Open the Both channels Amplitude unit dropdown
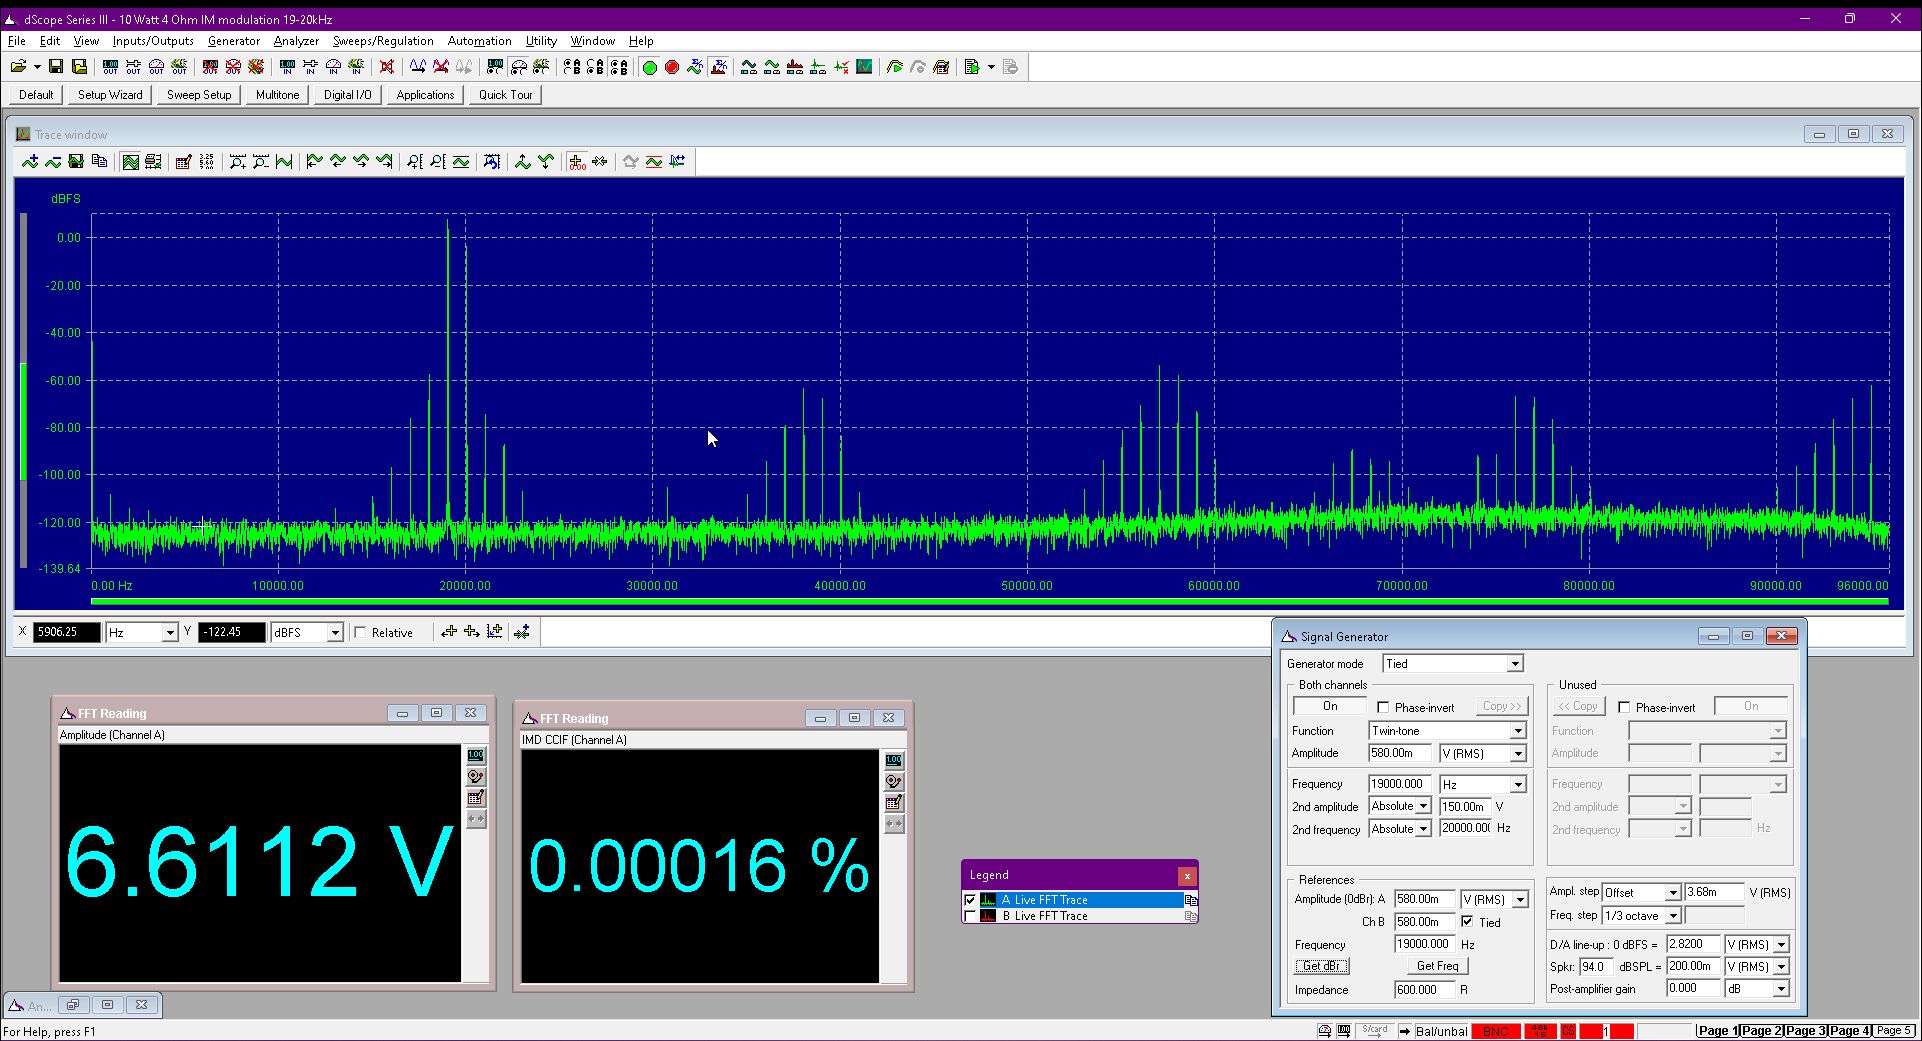 pyautogui.click(x=1518, y=754)
